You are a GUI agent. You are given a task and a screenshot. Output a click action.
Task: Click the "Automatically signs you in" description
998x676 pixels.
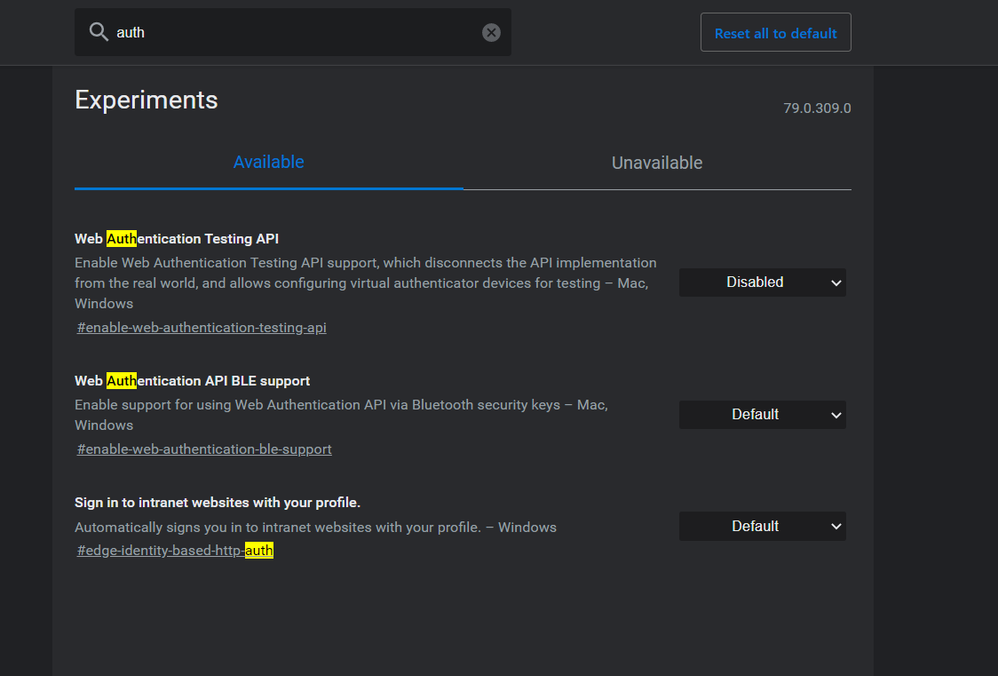(315, 527)
